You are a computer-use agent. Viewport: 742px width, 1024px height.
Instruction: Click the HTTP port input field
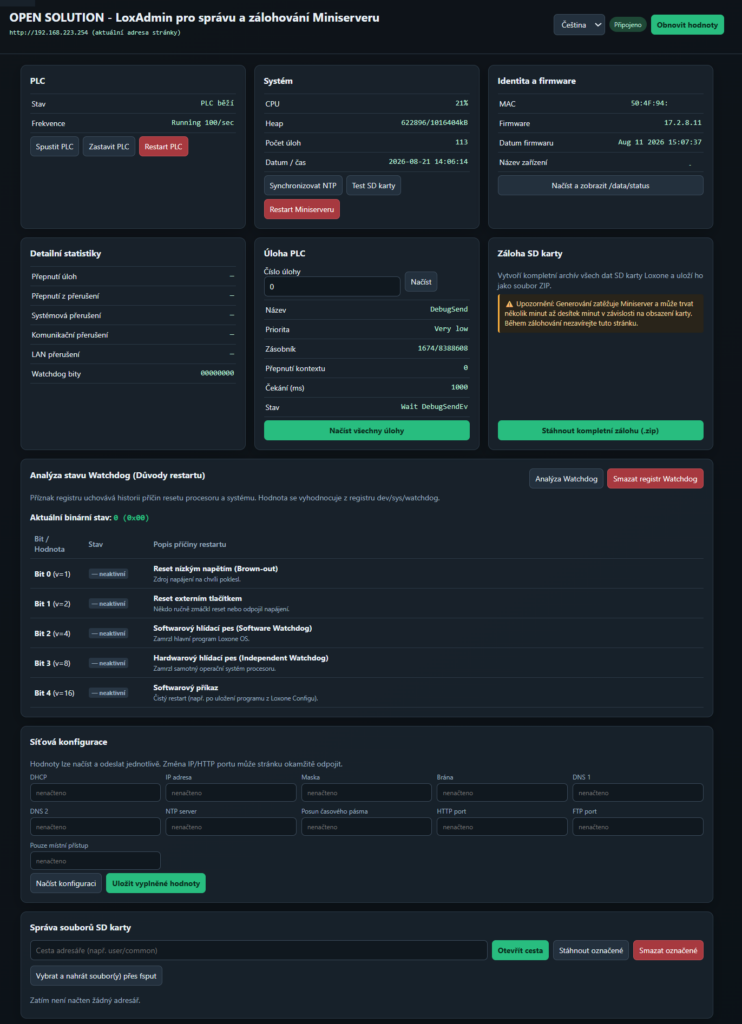(x=502, y=827)
